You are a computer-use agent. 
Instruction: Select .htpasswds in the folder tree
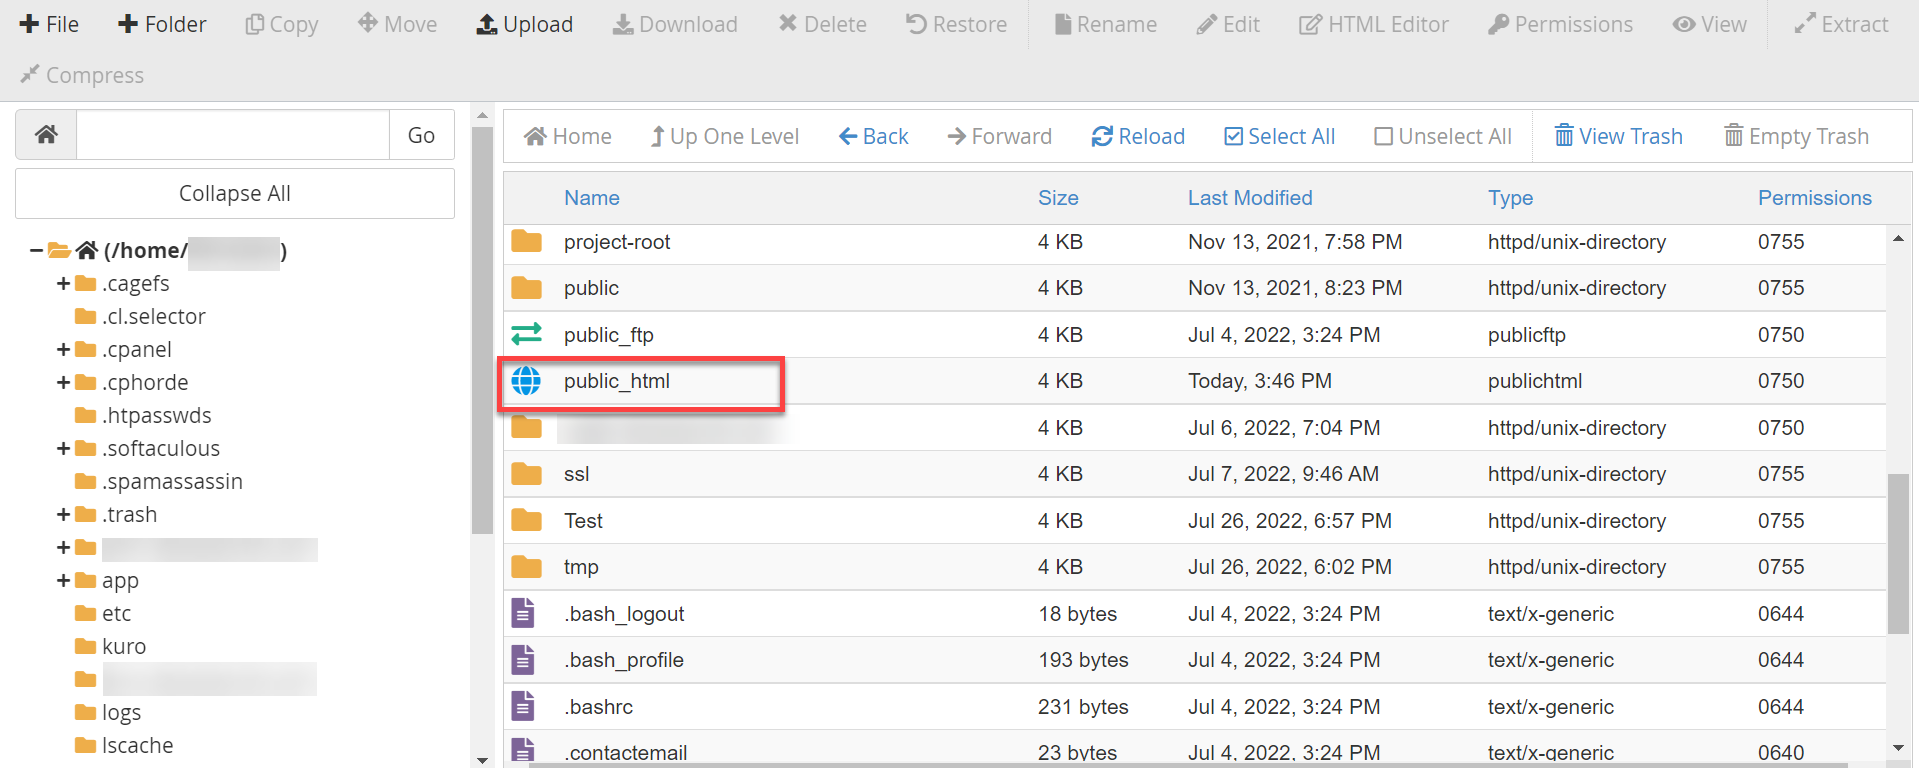tap(156, 415)
